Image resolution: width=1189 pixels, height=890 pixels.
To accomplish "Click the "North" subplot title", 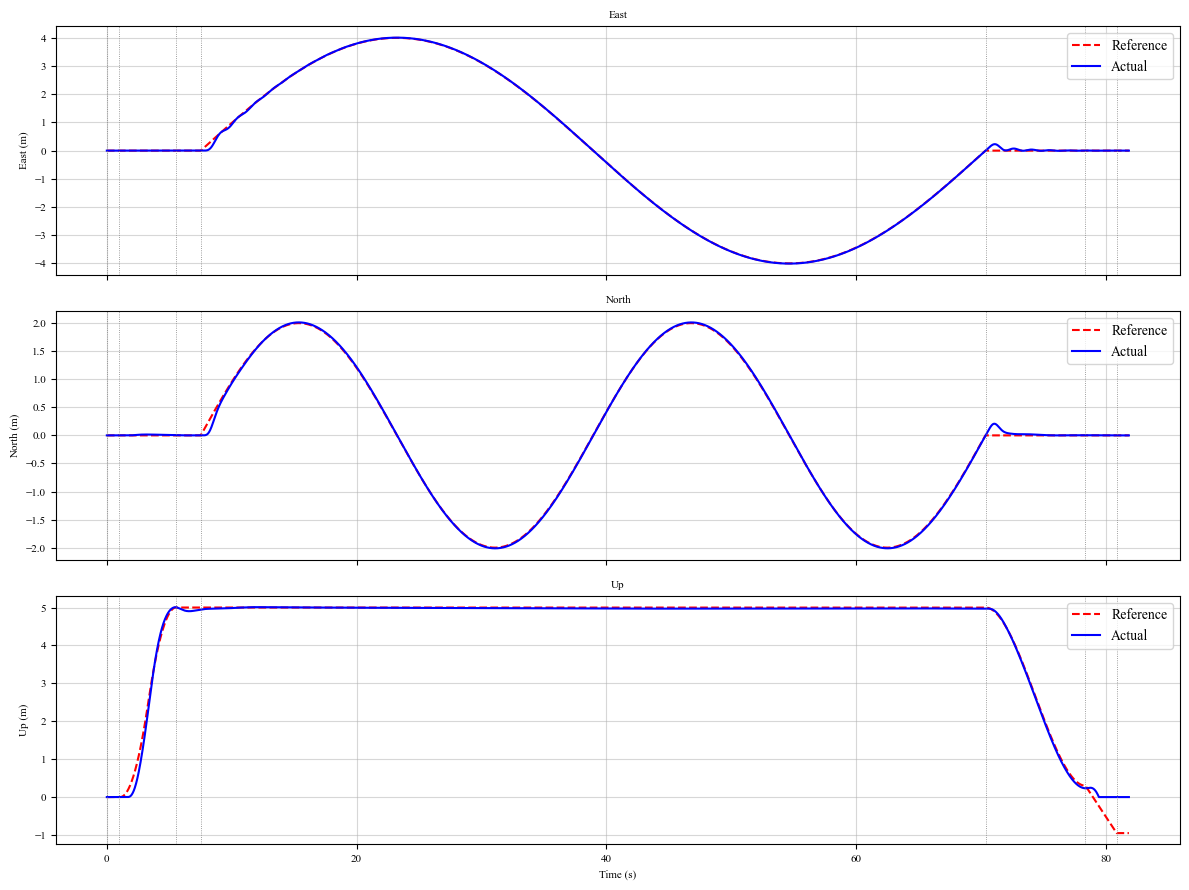I will pyautogui.click(x=617, y=299).
